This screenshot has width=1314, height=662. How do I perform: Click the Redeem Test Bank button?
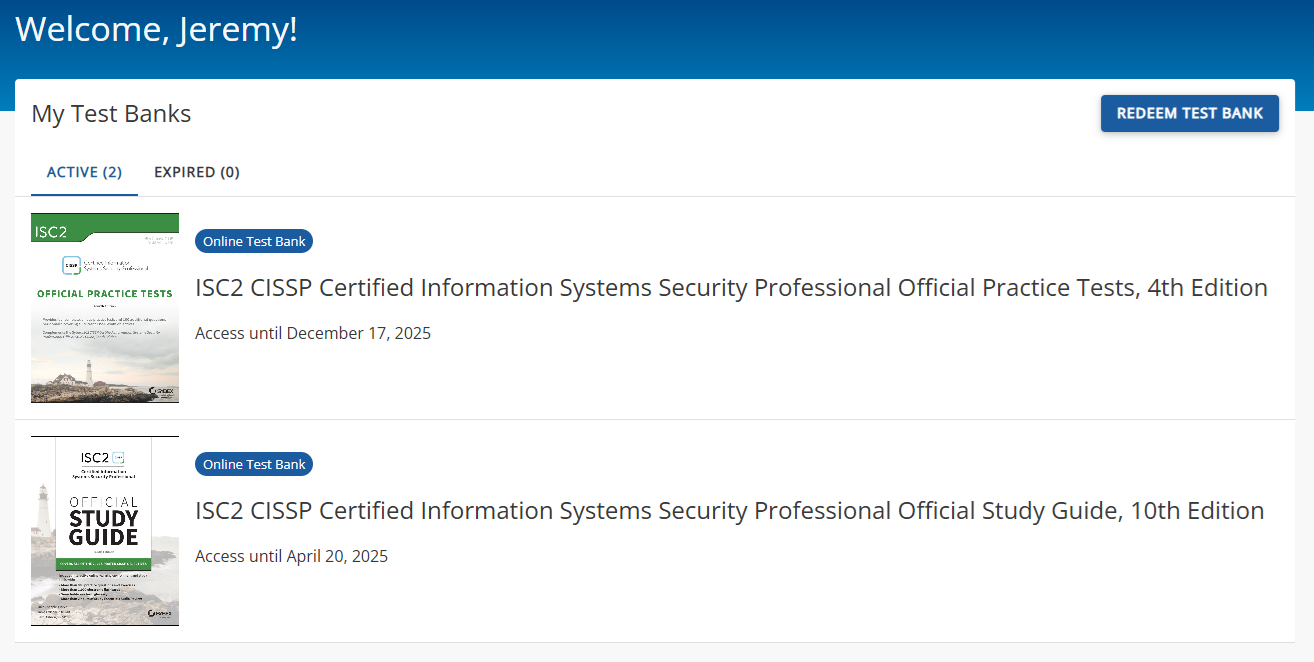tap(1189, 113)
